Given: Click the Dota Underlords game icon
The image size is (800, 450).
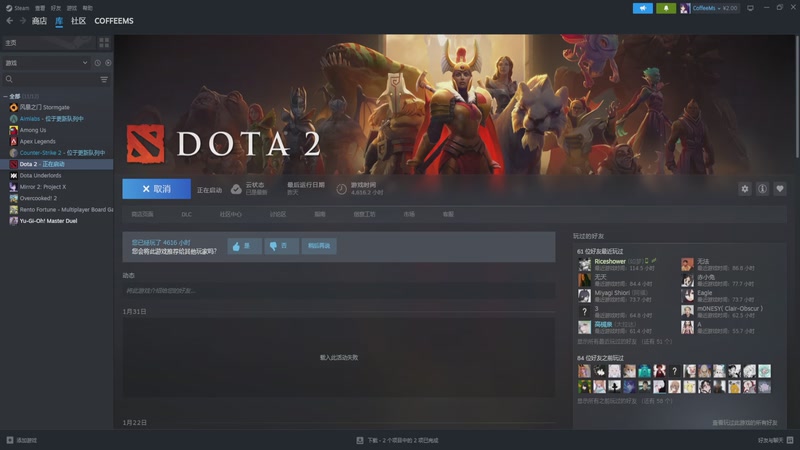Looking at the screenshot, I should (x=14, y=176).
